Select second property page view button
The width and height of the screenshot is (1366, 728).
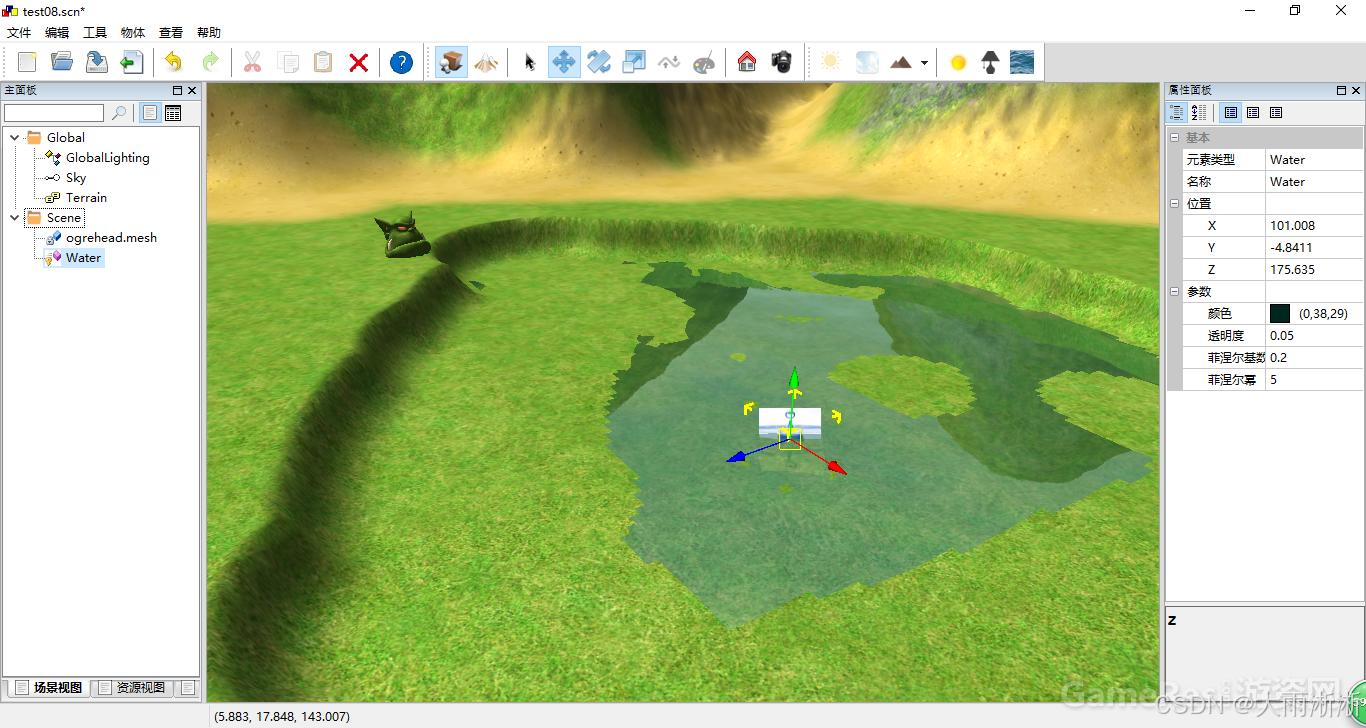(x=1253, y=113)
